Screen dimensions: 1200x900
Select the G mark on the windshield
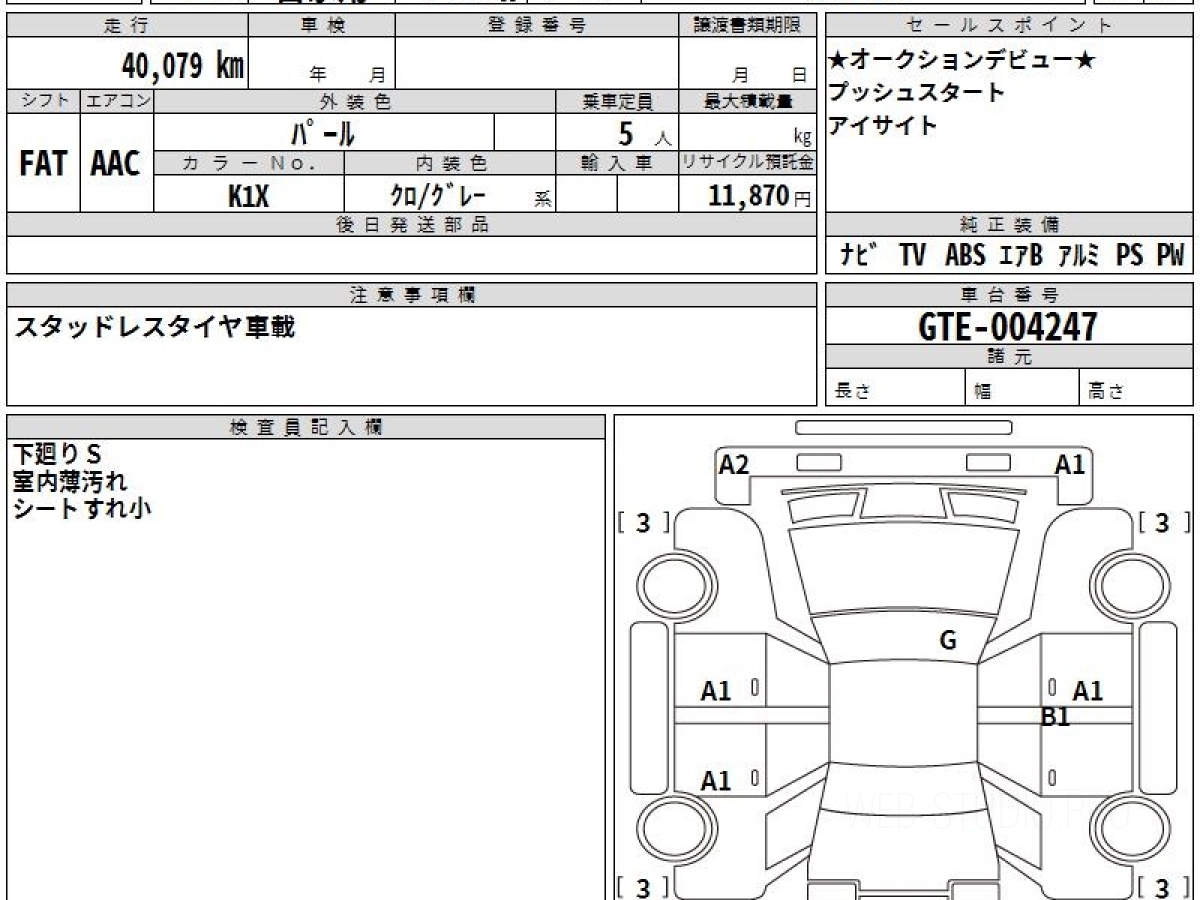947,641
